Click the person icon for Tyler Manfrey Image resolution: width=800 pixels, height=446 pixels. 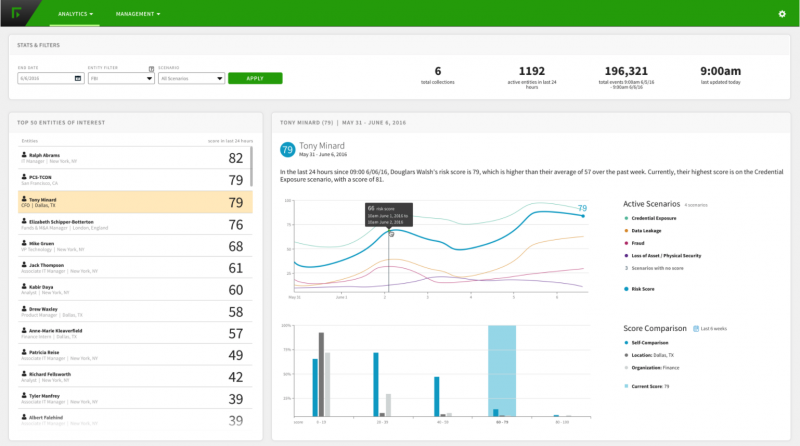[24, 395]
